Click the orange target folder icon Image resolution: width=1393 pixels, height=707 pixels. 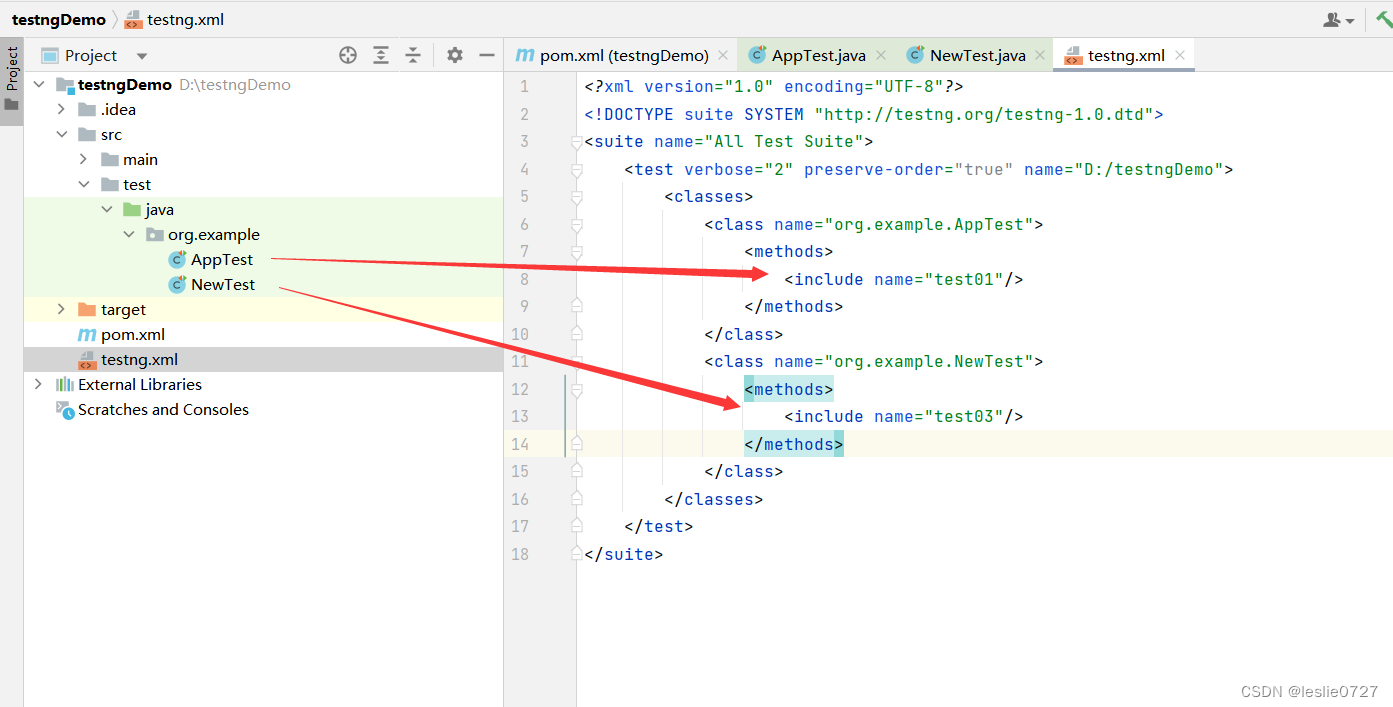coord(87,310)
